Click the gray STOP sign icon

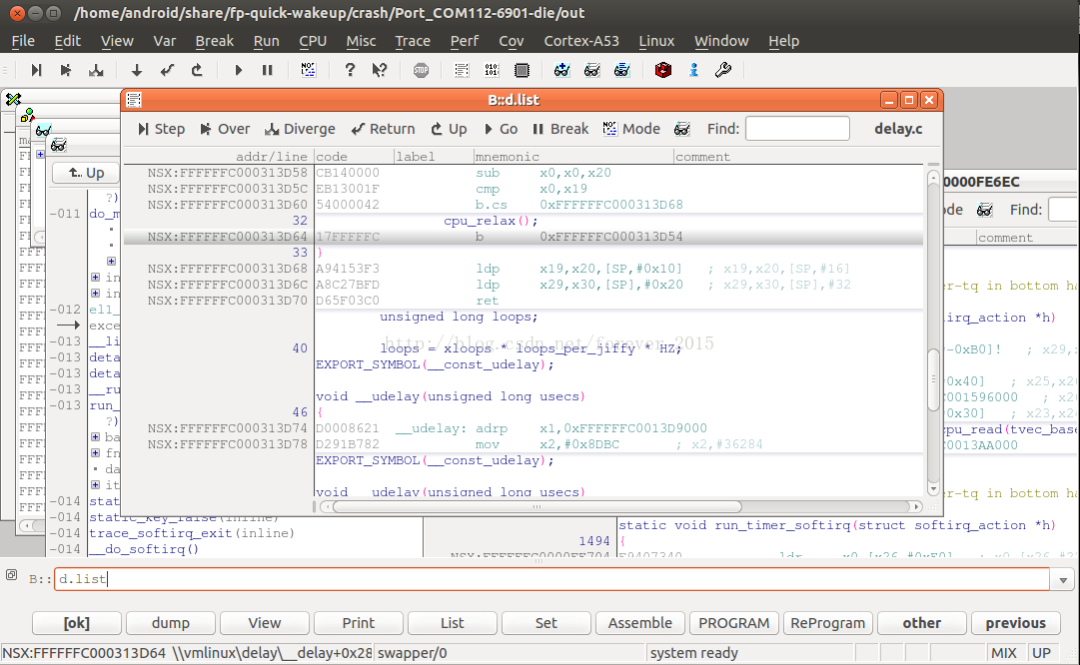(421, 70)
